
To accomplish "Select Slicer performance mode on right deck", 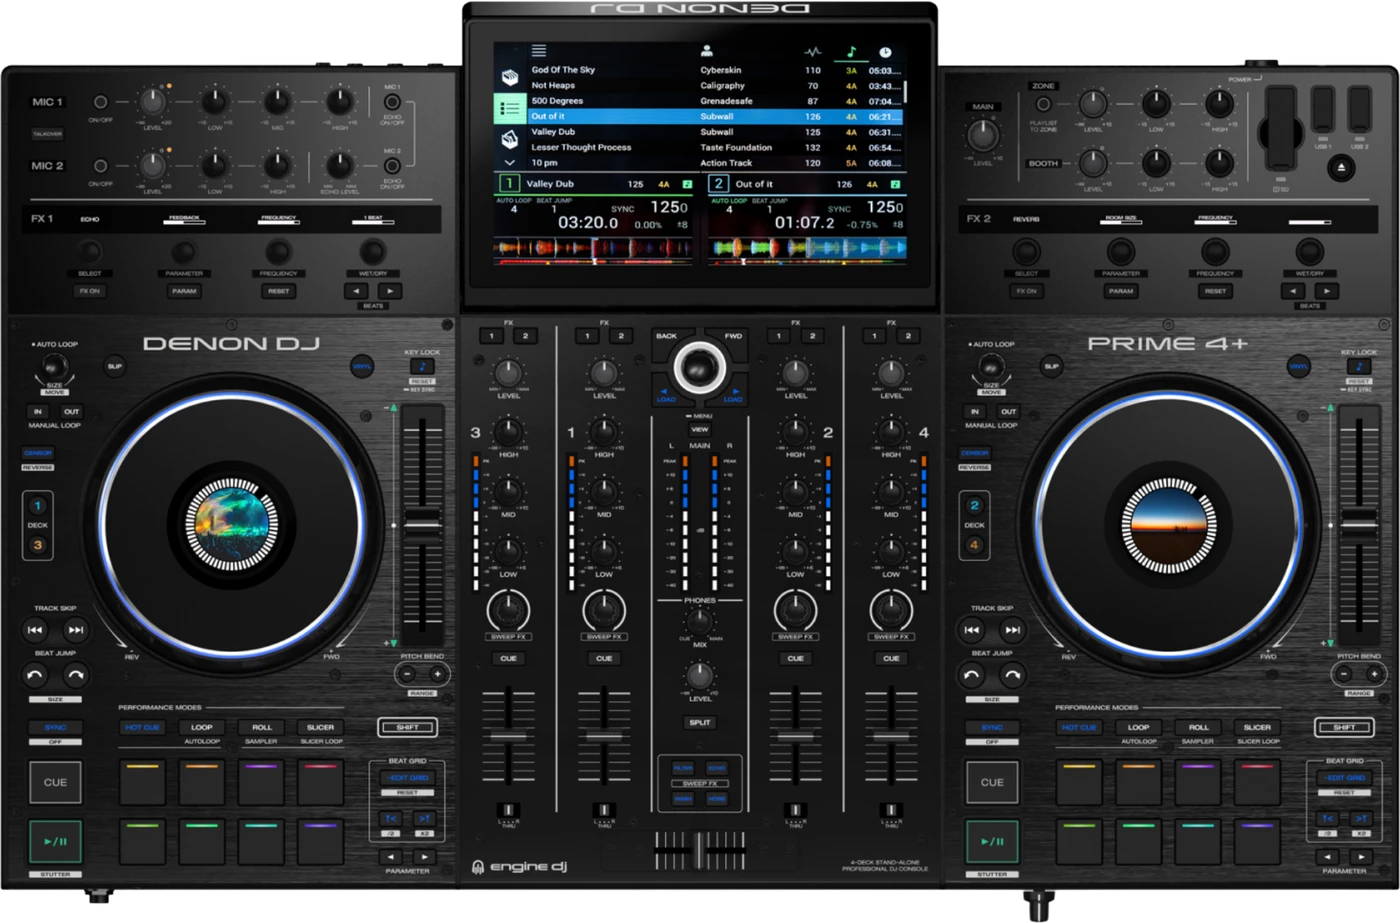I will click(x=1258, y=727).
